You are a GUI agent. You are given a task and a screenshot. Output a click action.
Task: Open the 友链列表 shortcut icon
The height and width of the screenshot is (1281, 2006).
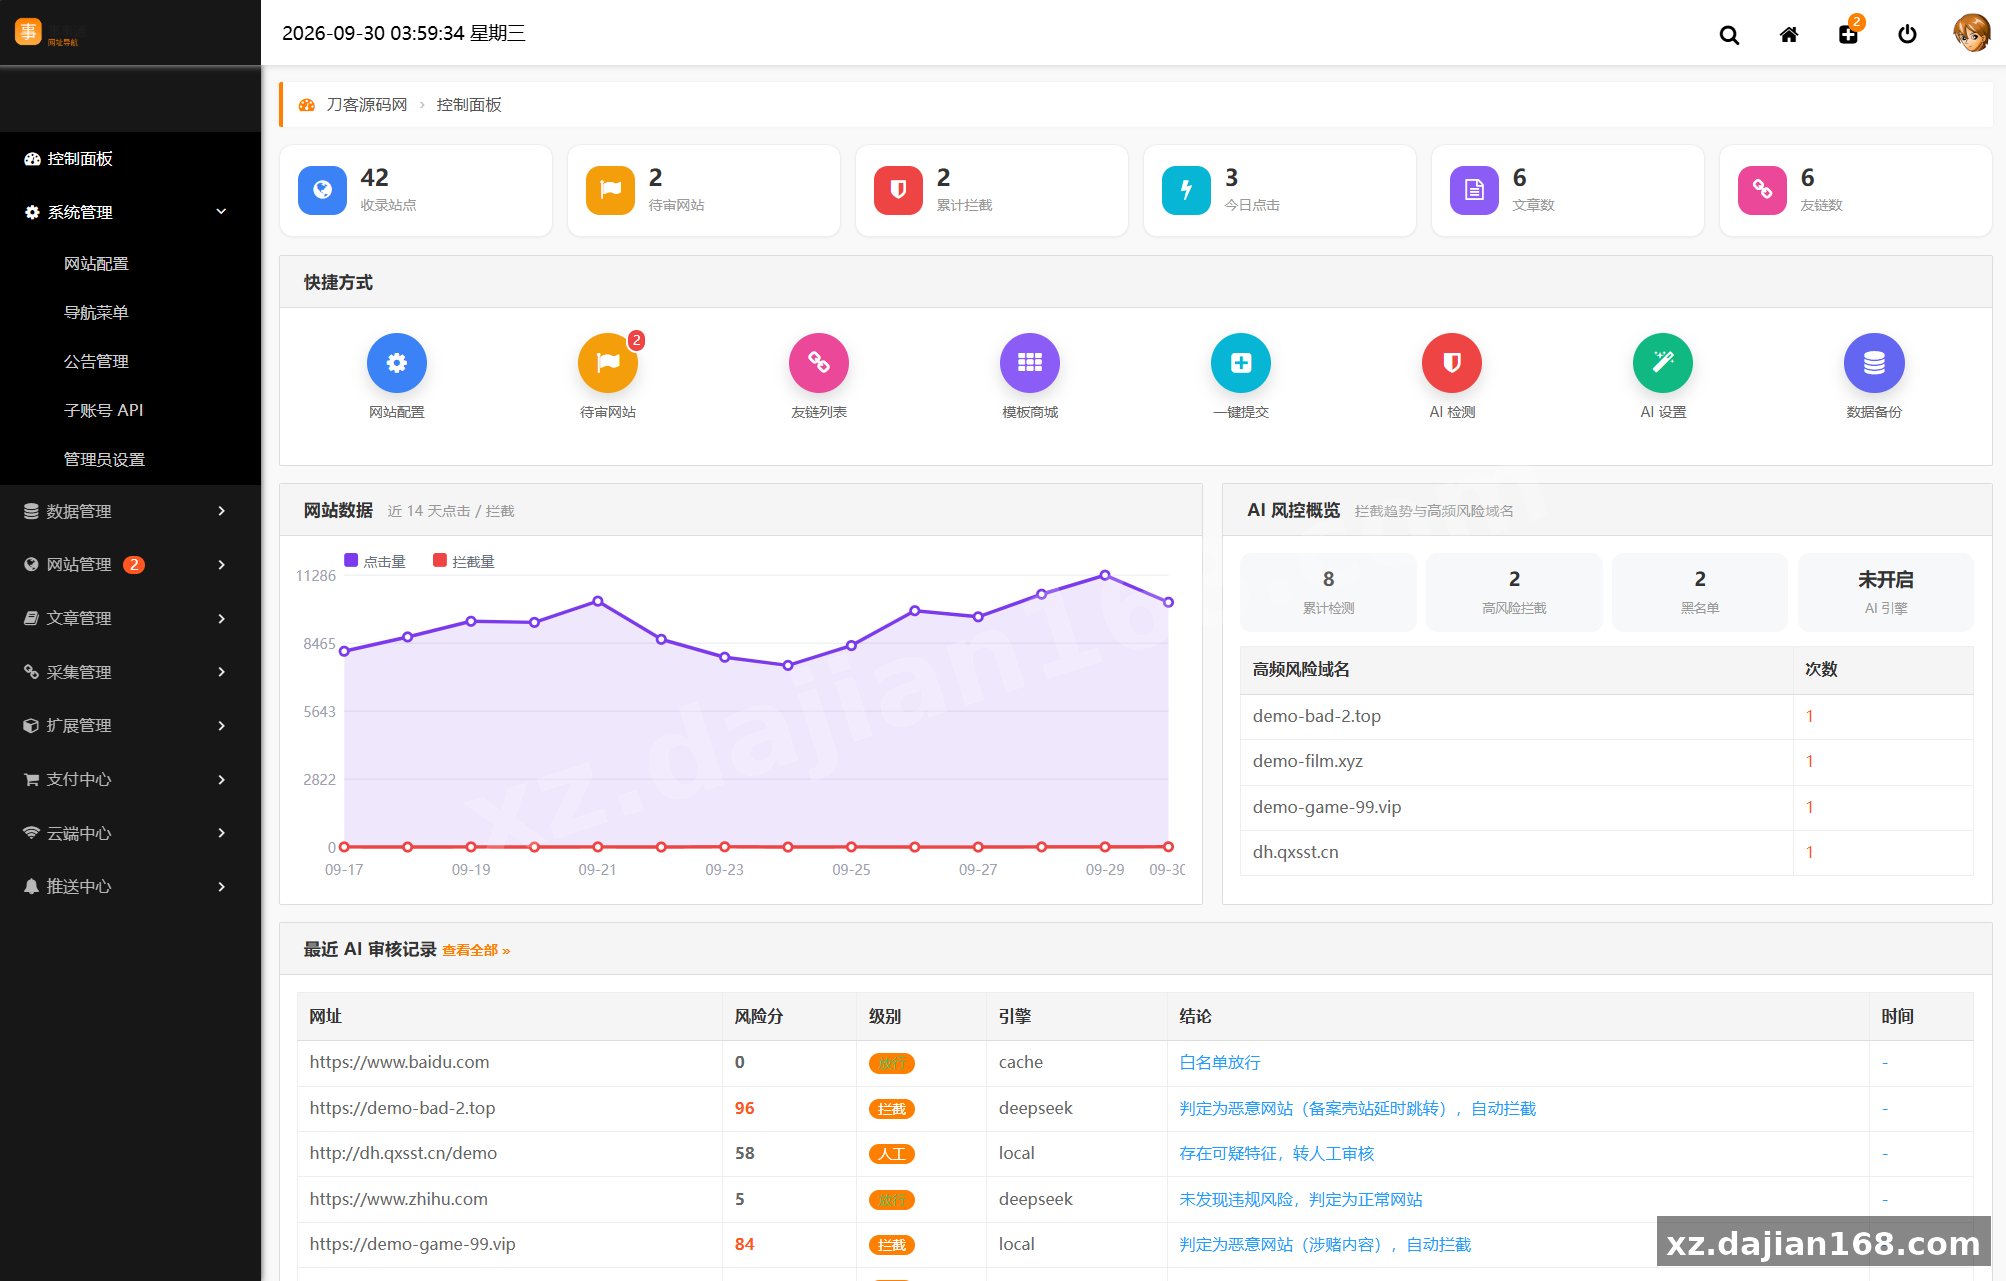click(x=819, y=363)
